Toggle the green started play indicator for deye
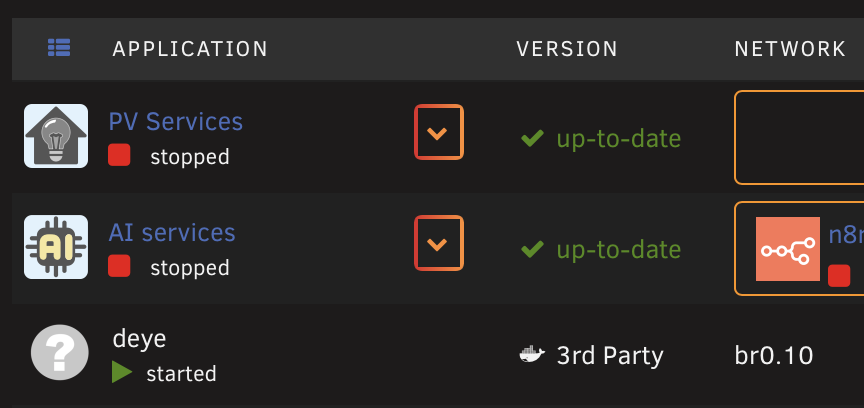 click(x=122, y=372)
